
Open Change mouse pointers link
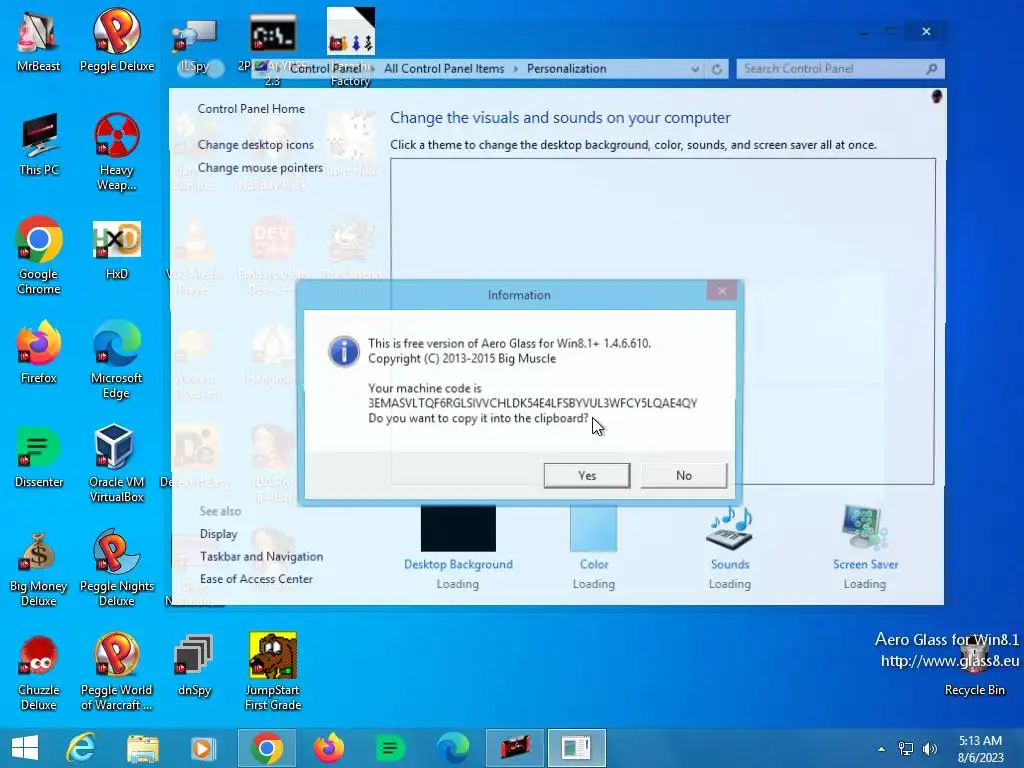(x=261, y=168)
